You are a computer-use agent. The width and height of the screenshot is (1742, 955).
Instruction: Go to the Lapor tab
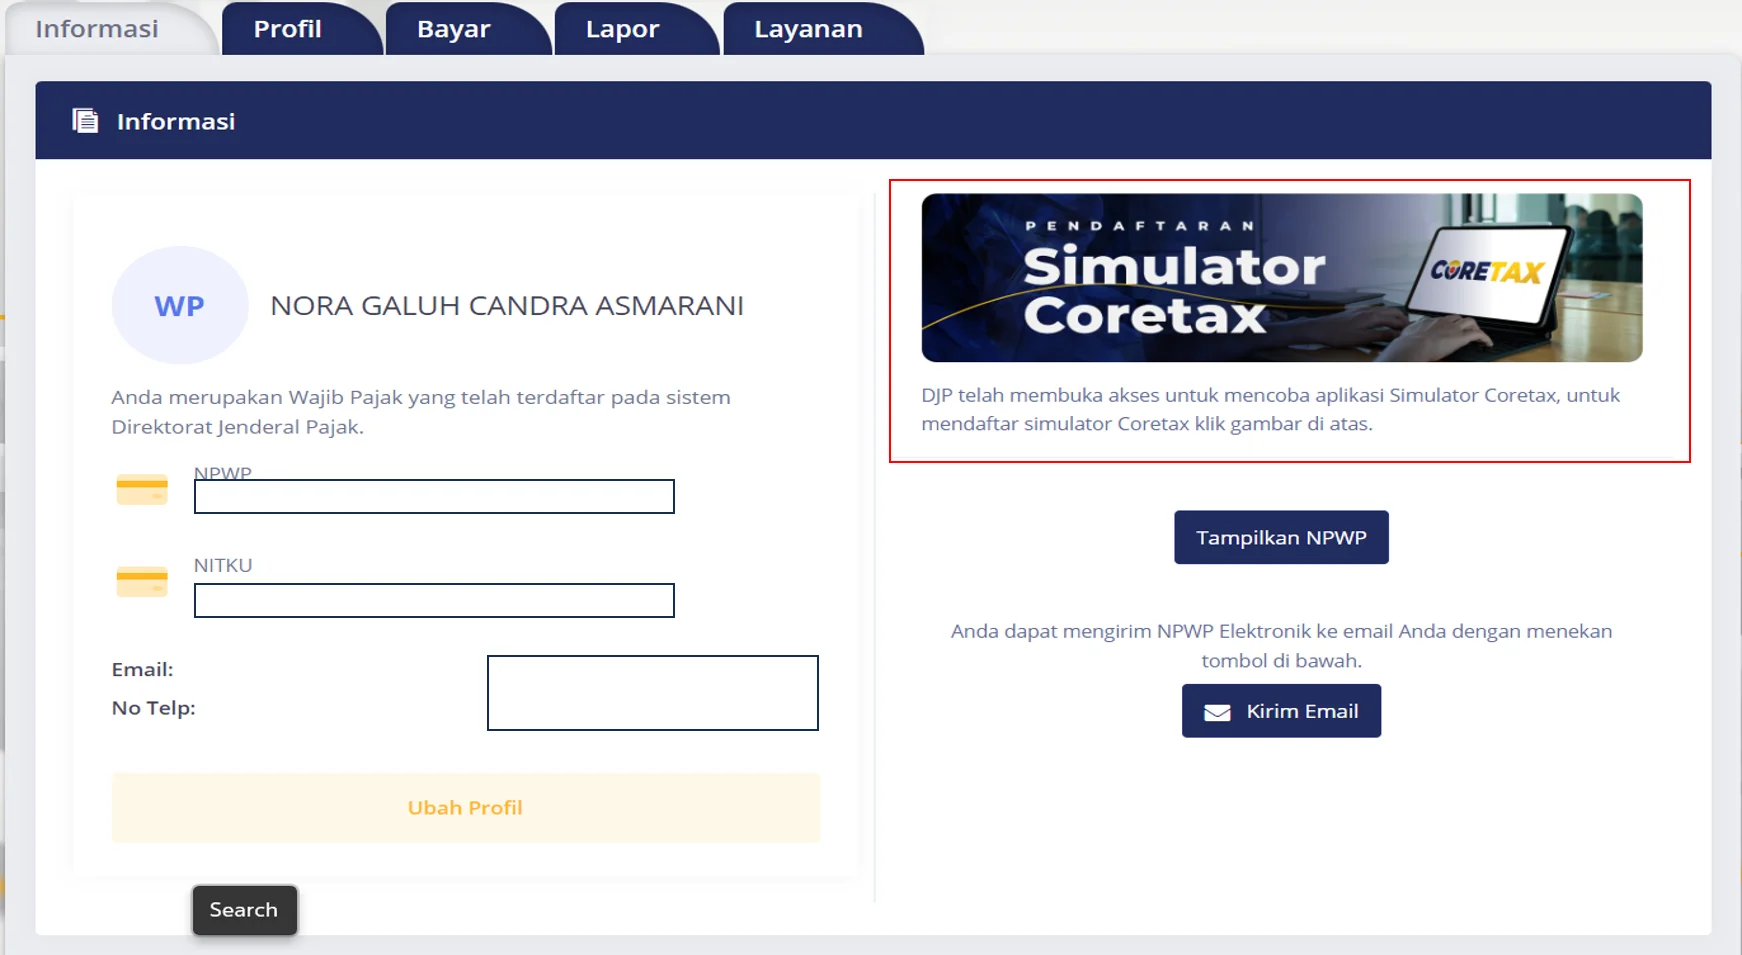(x=636, y=29)
